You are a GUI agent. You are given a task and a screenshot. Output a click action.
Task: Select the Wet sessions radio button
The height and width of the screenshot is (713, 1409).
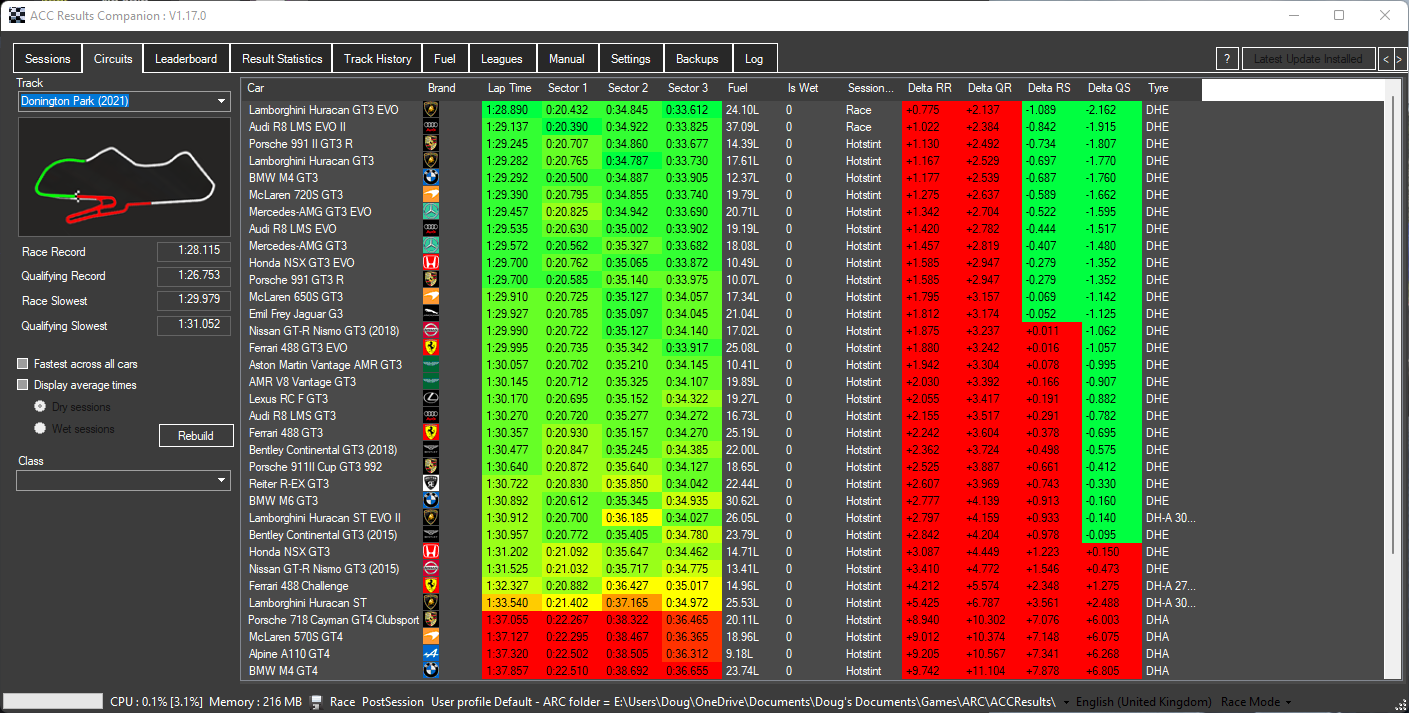tap(40, 428)
